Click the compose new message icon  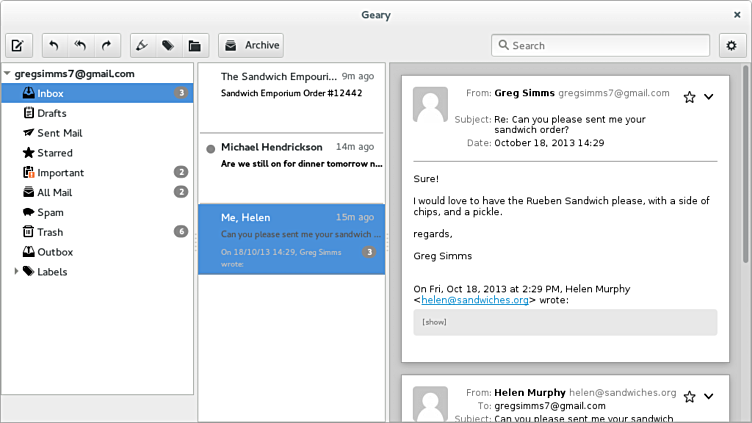tap(18, 45)
